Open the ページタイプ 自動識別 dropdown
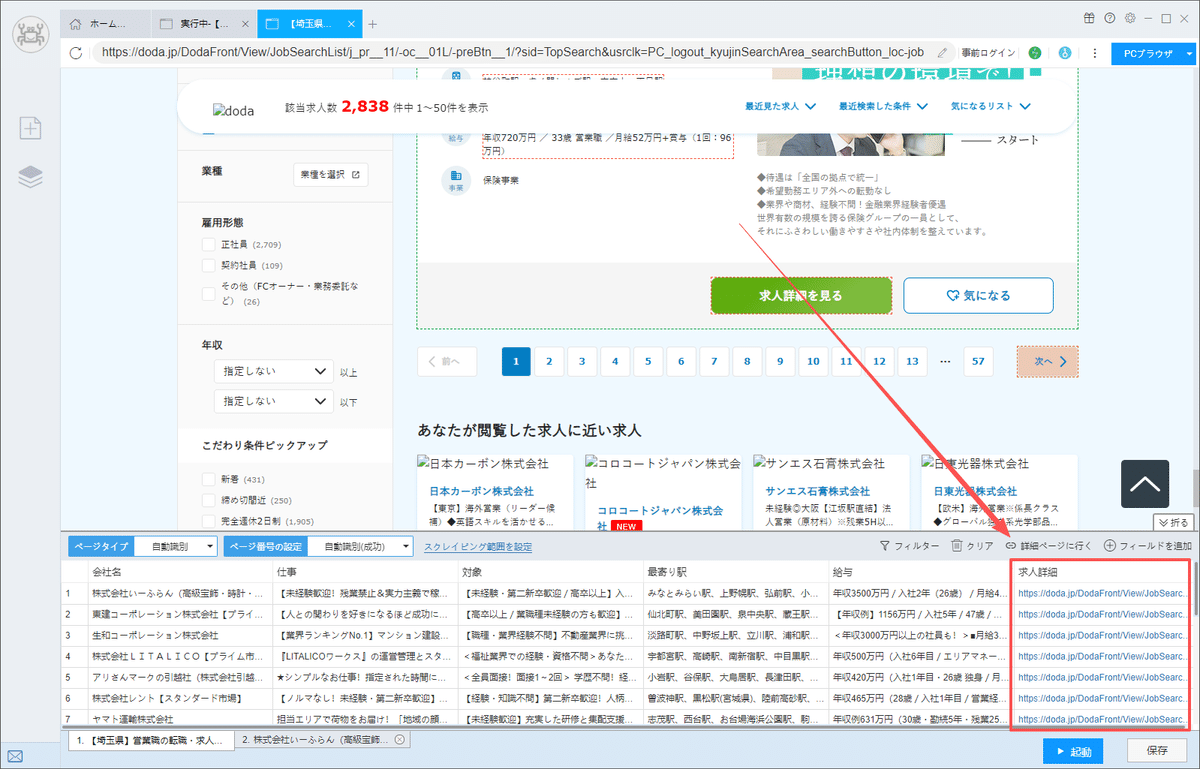 click(x=175, y=546)
